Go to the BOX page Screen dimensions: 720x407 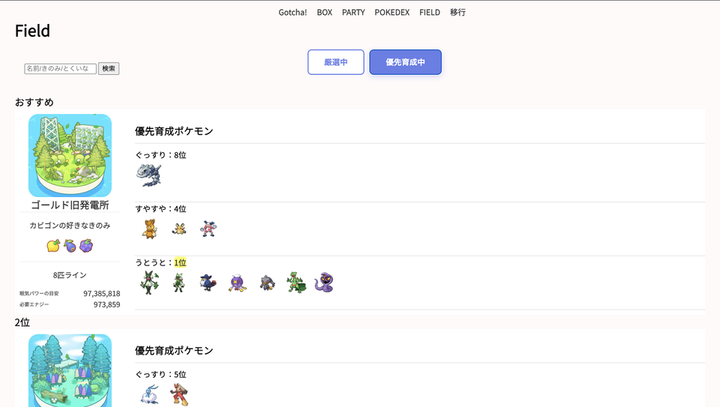pos(324,12)
